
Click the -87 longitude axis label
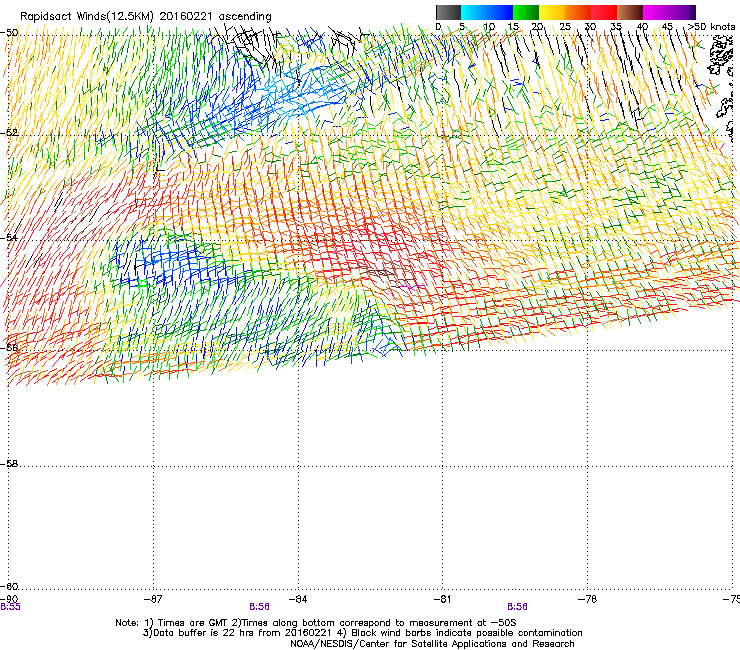click(x=153, y=599)
